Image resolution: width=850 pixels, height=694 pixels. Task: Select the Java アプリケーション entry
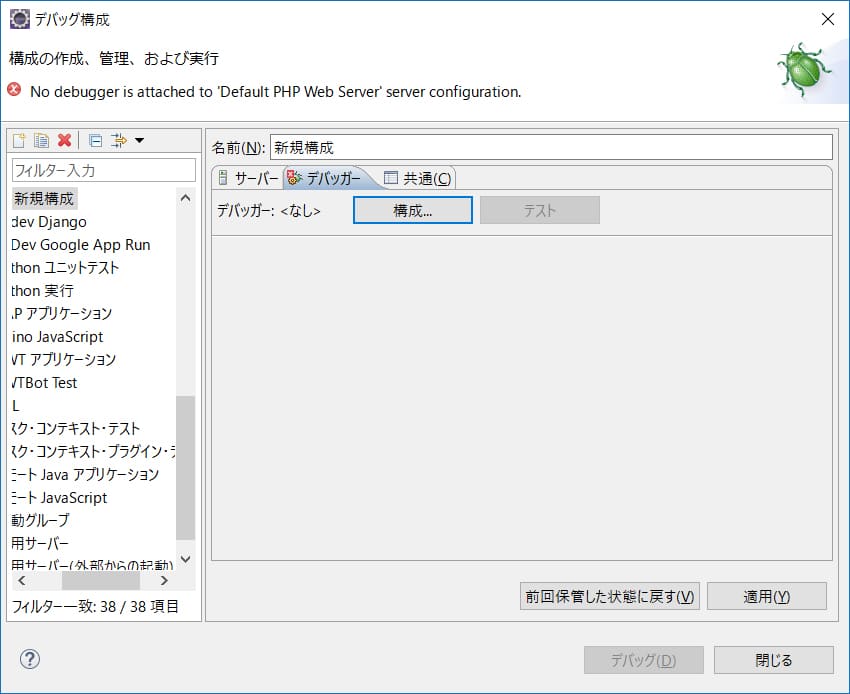coord(86,474)
